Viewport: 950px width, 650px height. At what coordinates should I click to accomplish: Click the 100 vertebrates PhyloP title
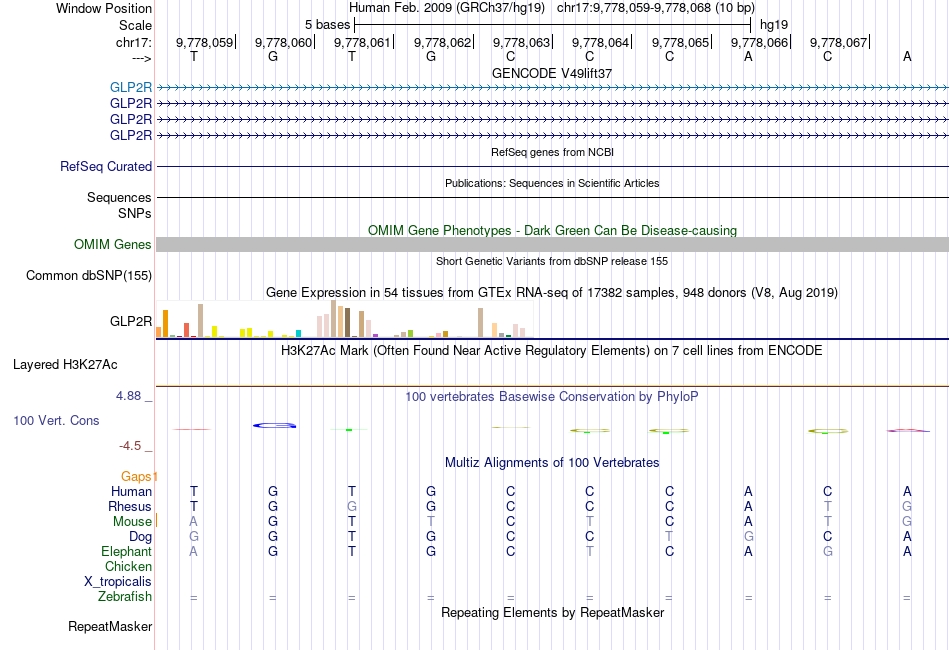[x=551, y=397]
